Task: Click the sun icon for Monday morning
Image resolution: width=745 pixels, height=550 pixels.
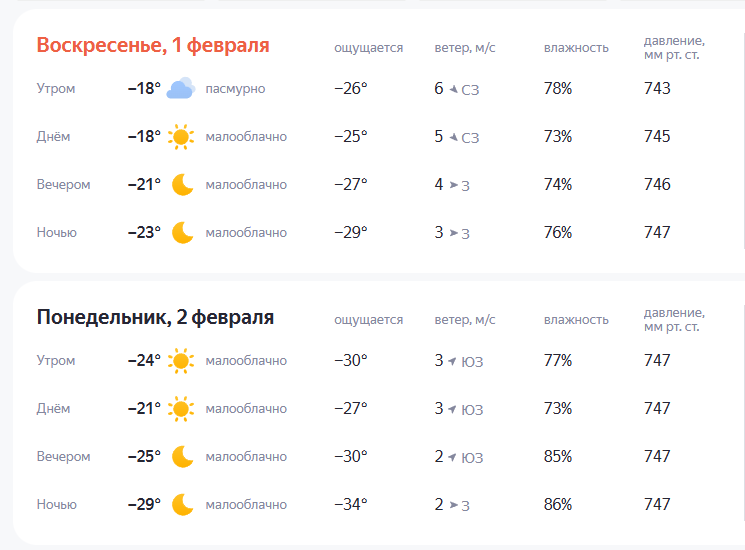Action: click(x=181, y=361)
